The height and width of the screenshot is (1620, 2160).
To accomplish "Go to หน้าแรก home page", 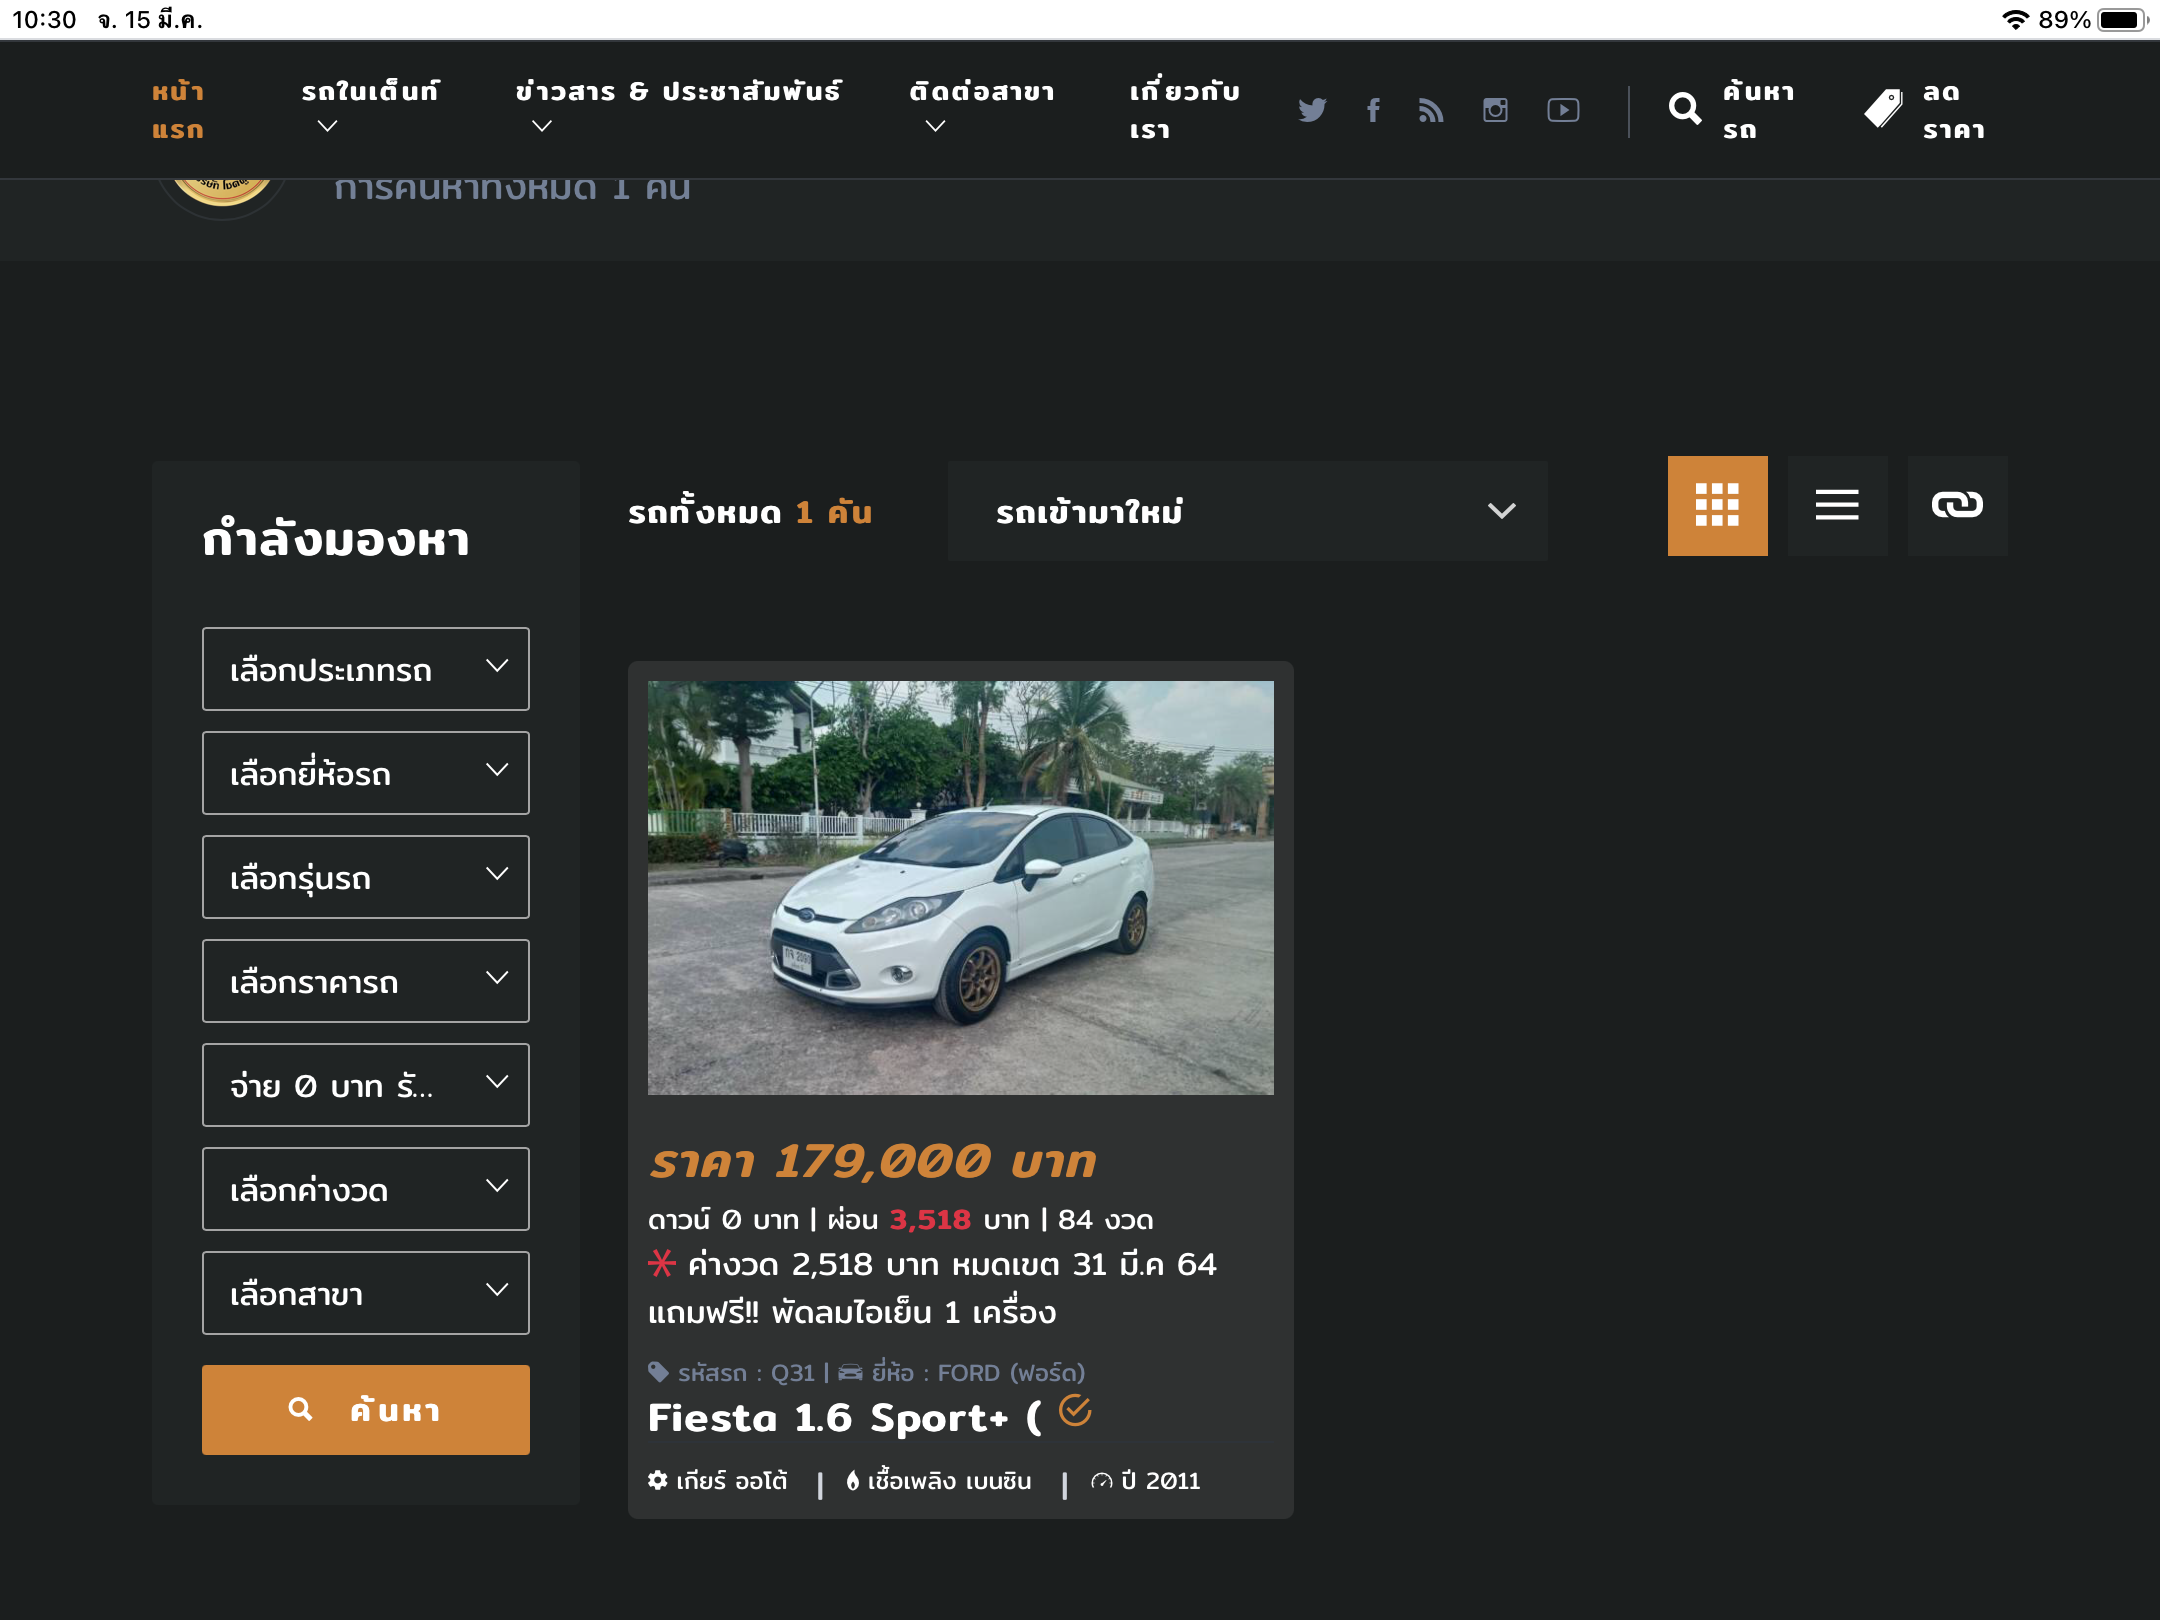I will coord(178,110).
